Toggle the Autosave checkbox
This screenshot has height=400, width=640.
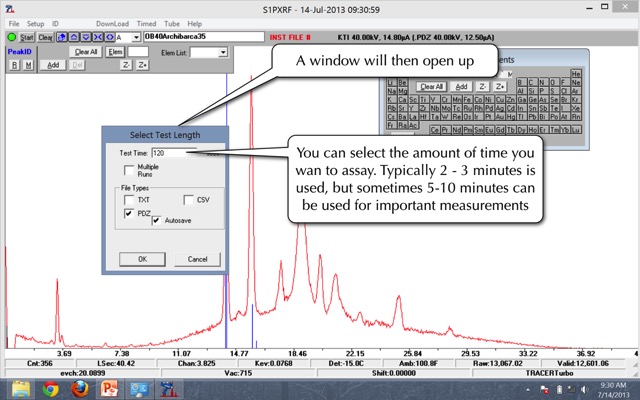pos(156,221)
